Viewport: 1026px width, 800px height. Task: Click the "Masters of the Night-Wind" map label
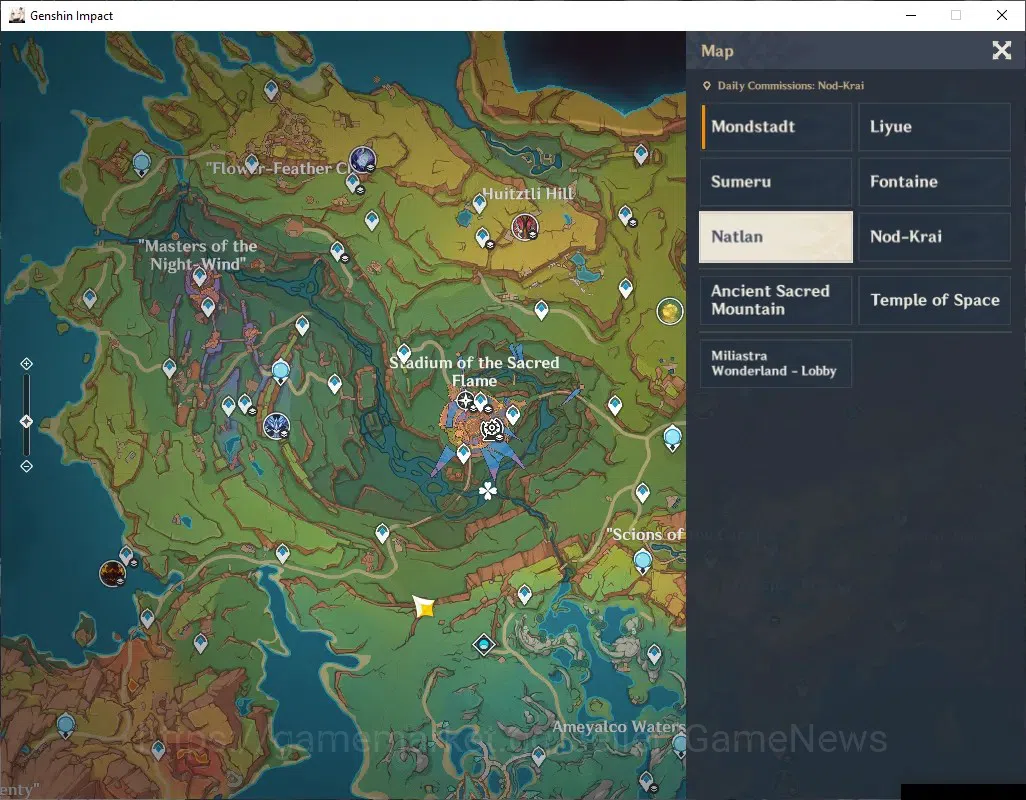pos(198,255)
